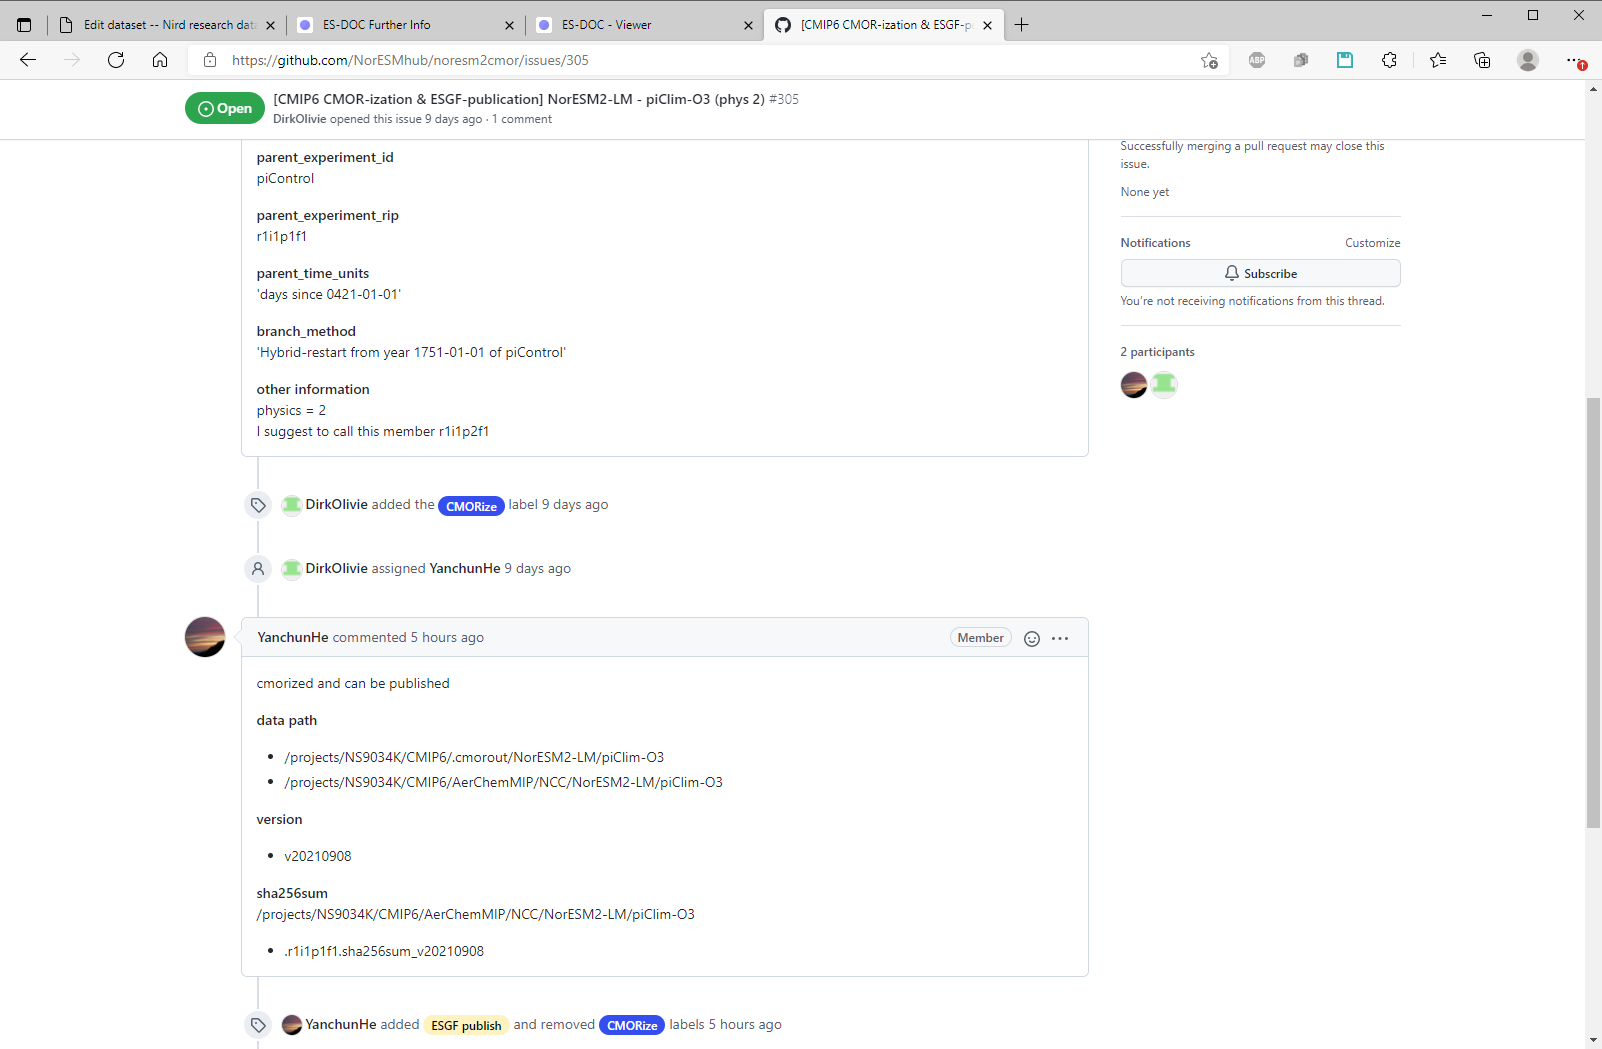Go to browser home page icon

tap(160, 60)
